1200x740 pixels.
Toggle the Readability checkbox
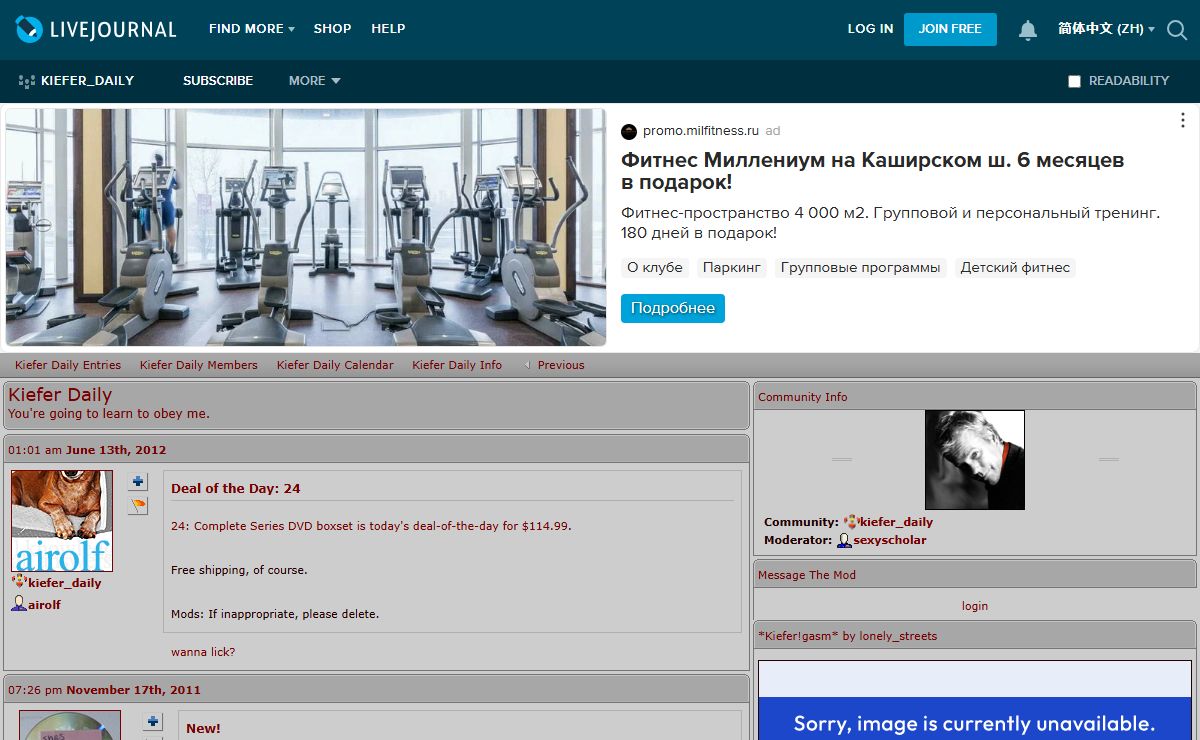coord(1074,81)
